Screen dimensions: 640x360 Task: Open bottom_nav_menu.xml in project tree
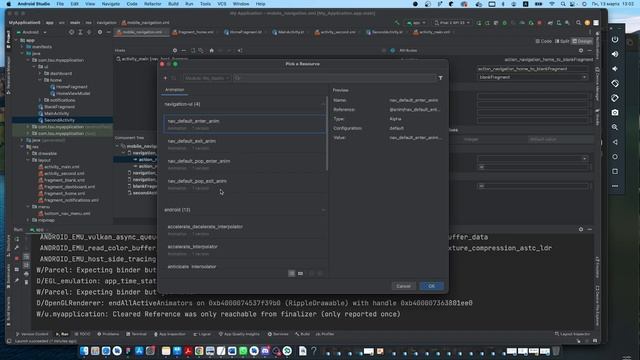pos(67,213)
